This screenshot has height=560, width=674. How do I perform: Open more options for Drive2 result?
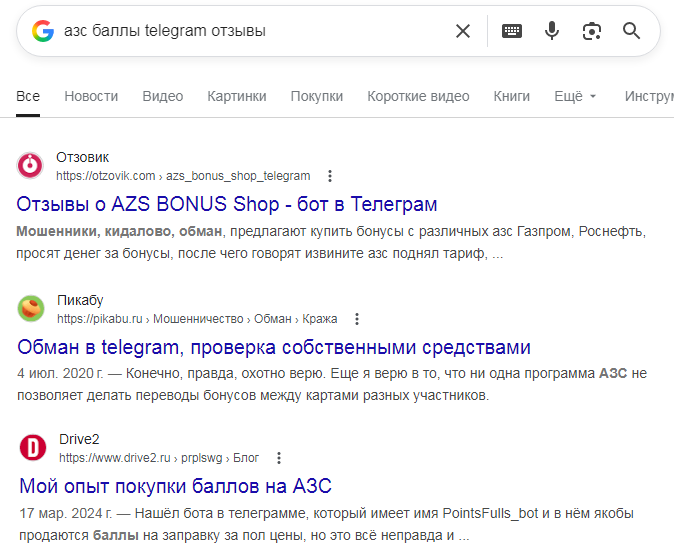[x=279, y=458]
